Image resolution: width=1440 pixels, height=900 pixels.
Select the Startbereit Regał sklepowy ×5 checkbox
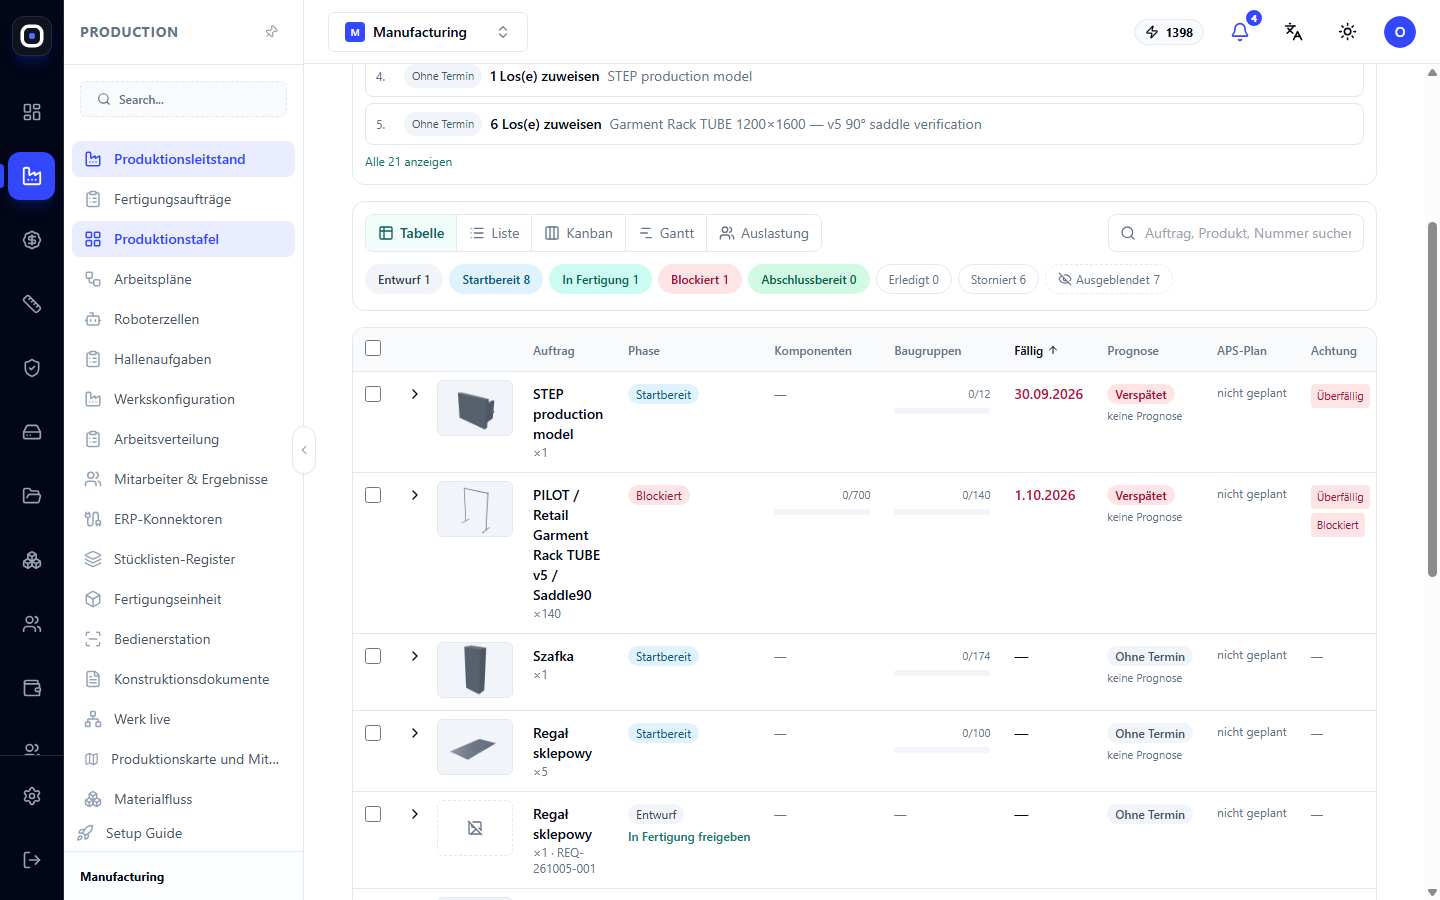coord(373,733)
